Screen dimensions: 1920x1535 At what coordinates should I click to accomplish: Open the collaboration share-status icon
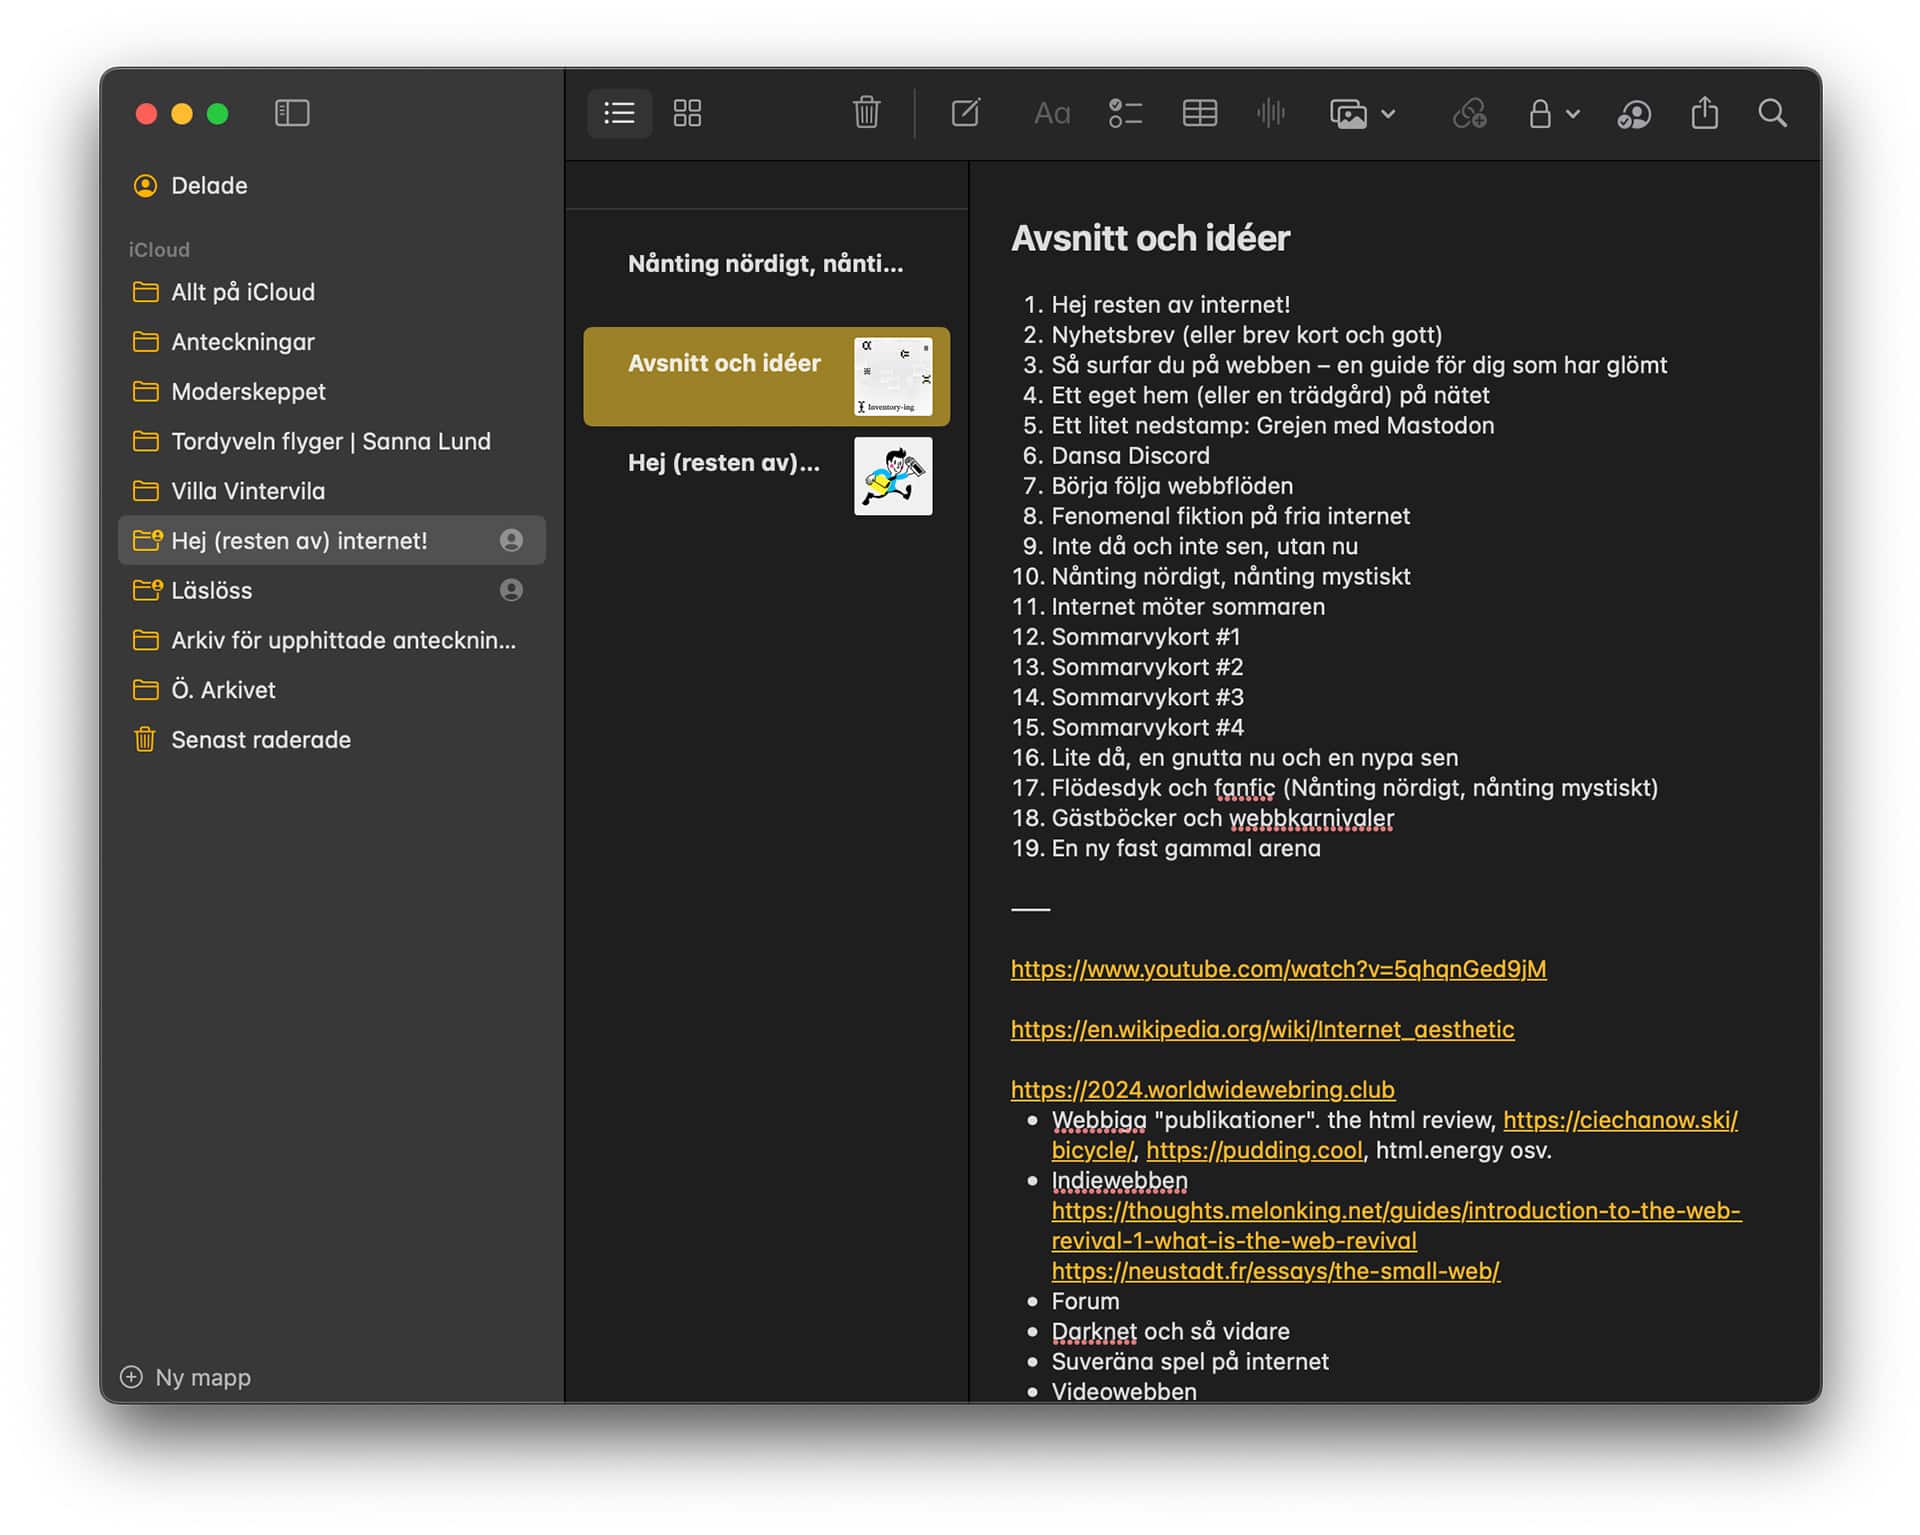pos(1633,114)
